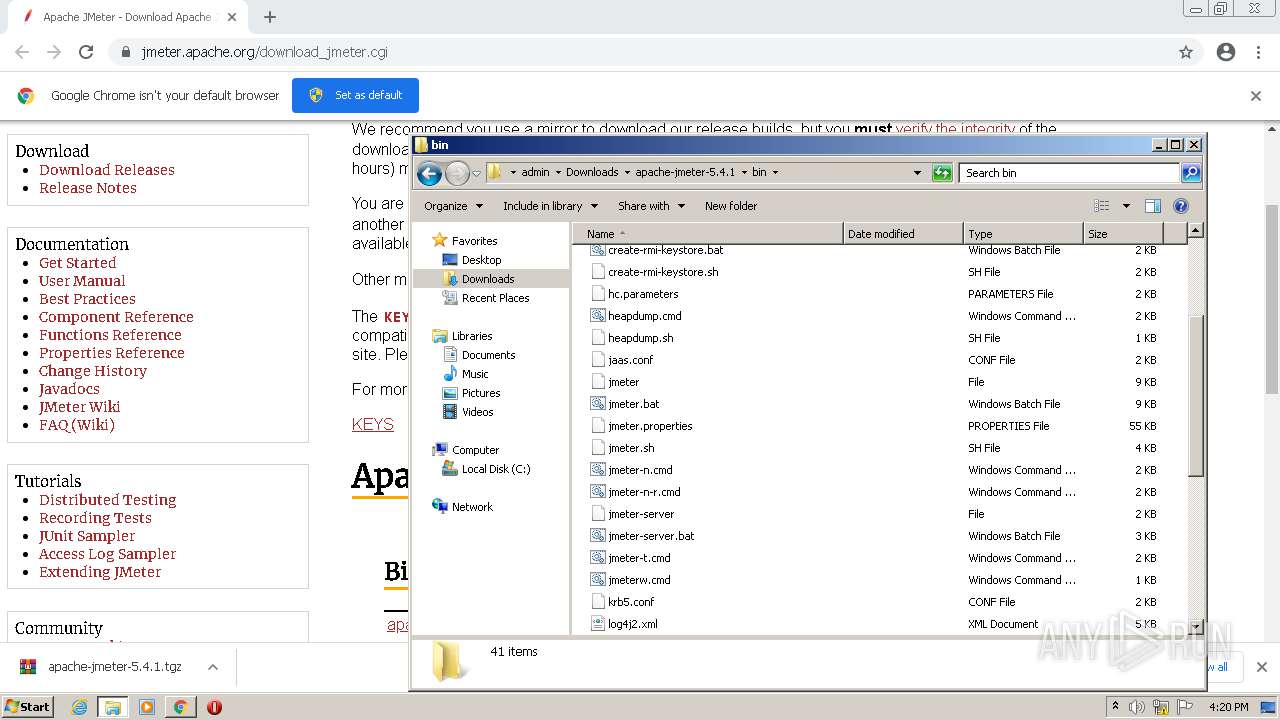1280x720 pixels.
Task: Click Explorer forward arrow button
Action: (457, 173)
